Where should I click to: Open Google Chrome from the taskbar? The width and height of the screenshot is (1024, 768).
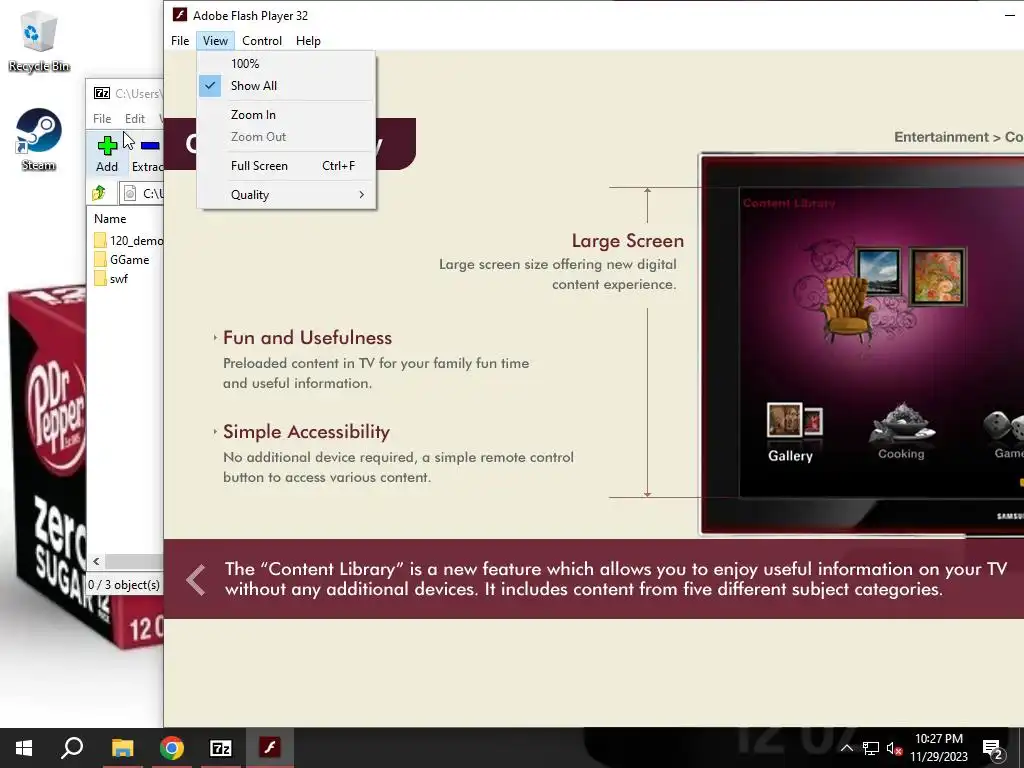point(172,748)
